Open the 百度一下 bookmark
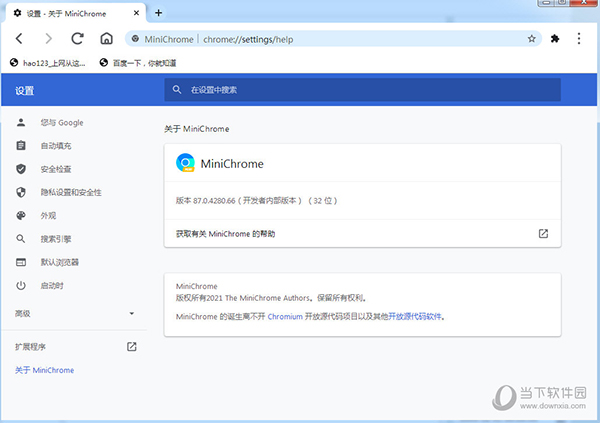The height and width of the screenshot is (423, 600). [x=138, y=63]
